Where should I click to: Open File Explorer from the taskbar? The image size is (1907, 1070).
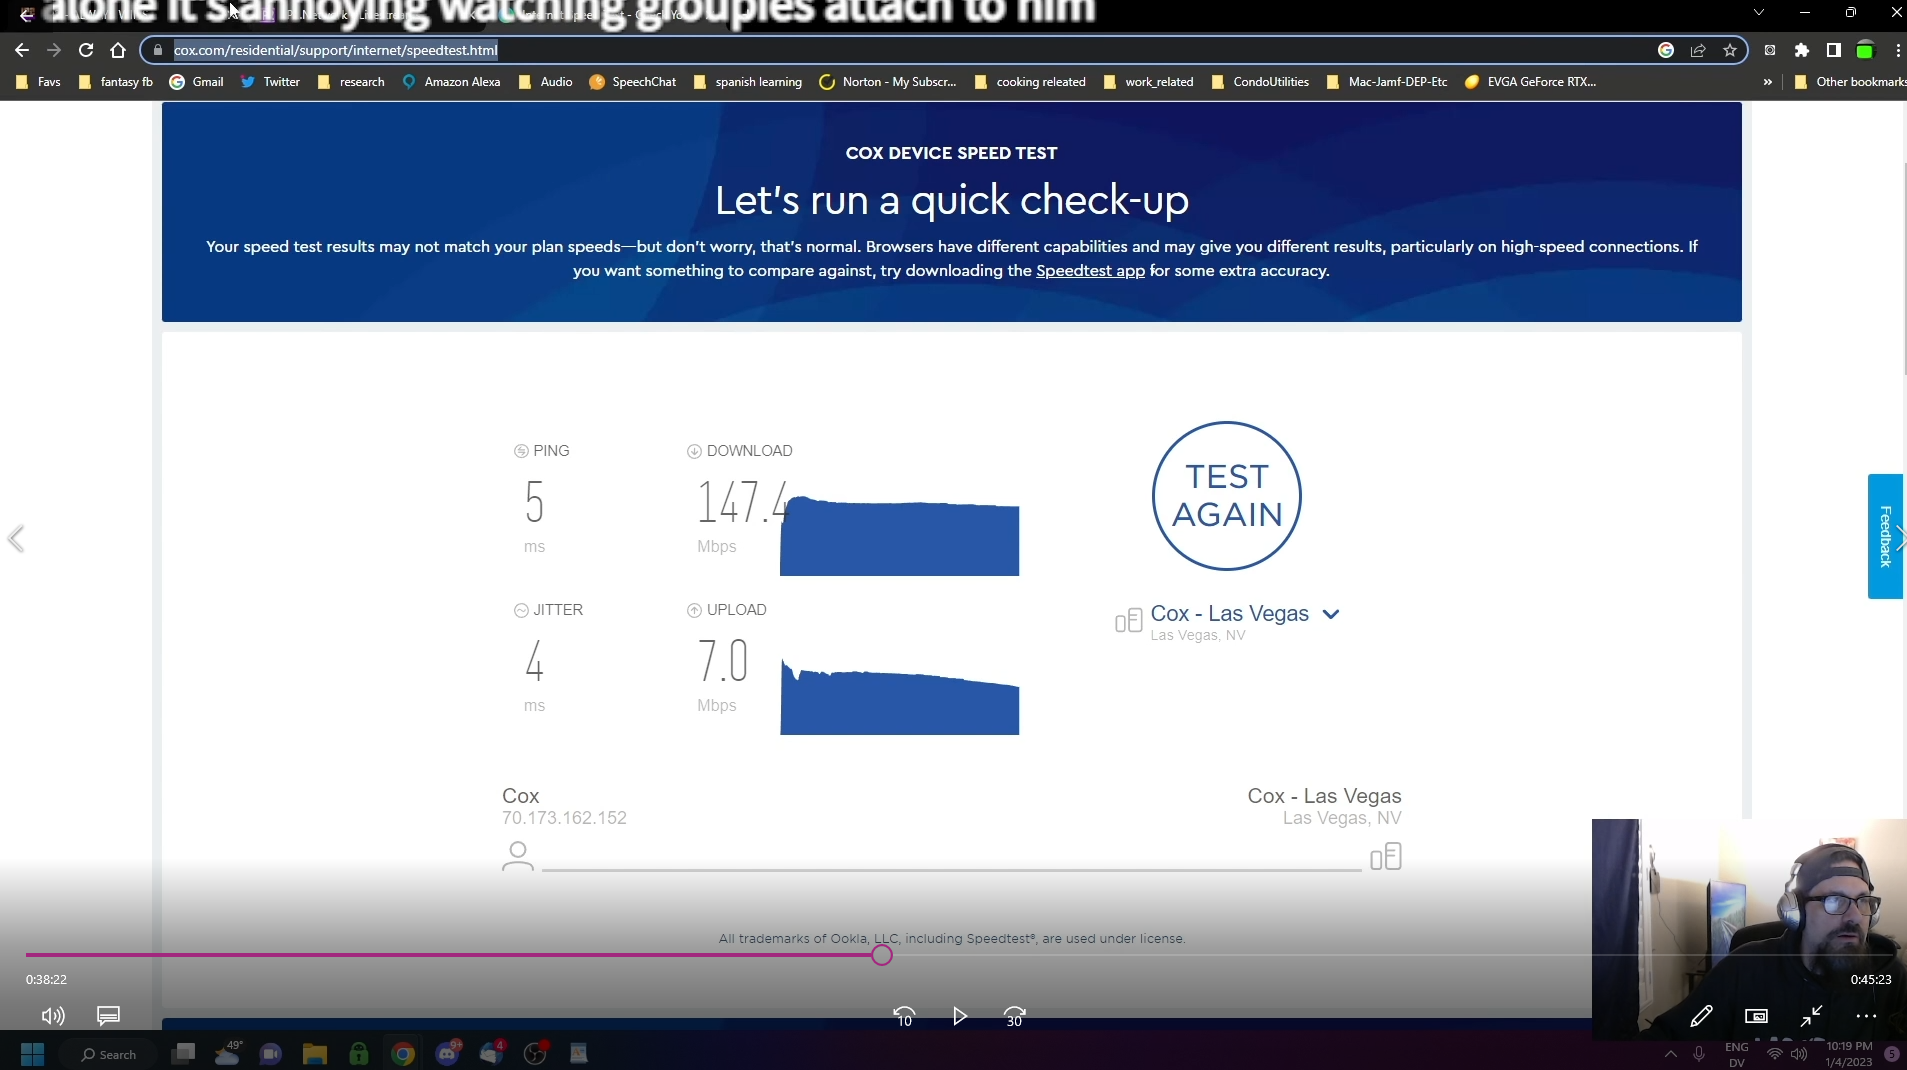coord(315,1054)
